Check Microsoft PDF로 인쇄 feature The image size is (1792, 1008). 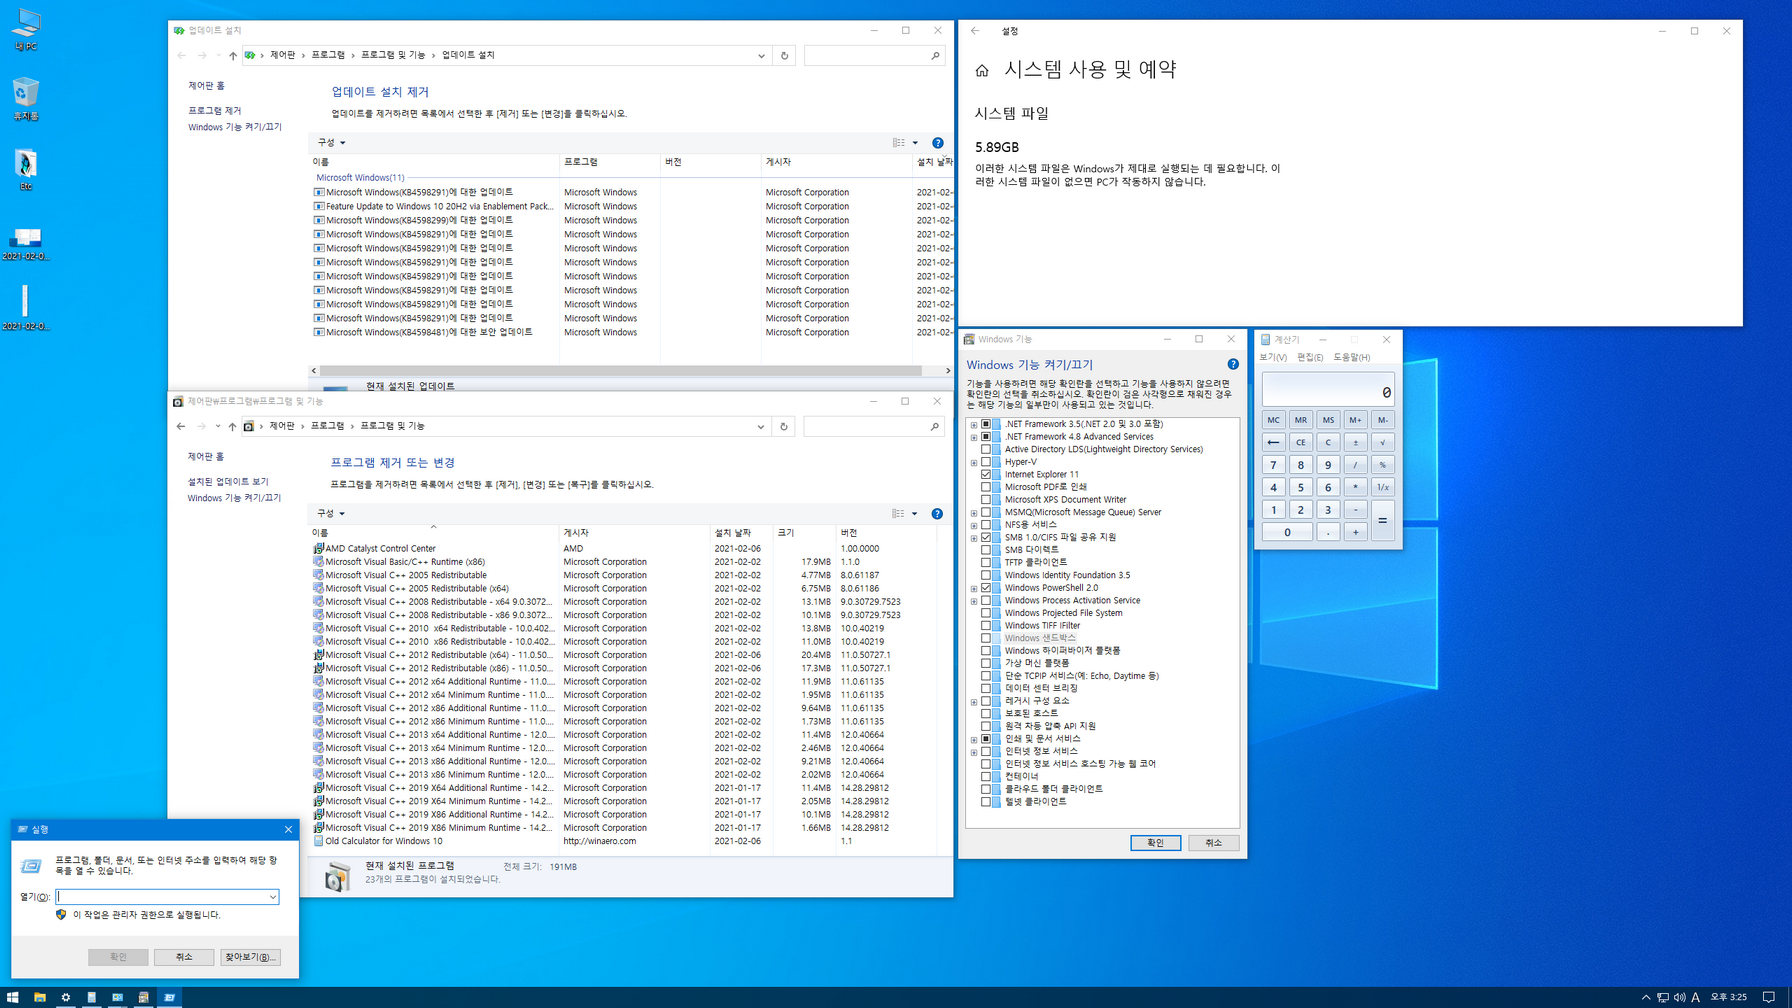pyautogui.click(x=986, y=487)
